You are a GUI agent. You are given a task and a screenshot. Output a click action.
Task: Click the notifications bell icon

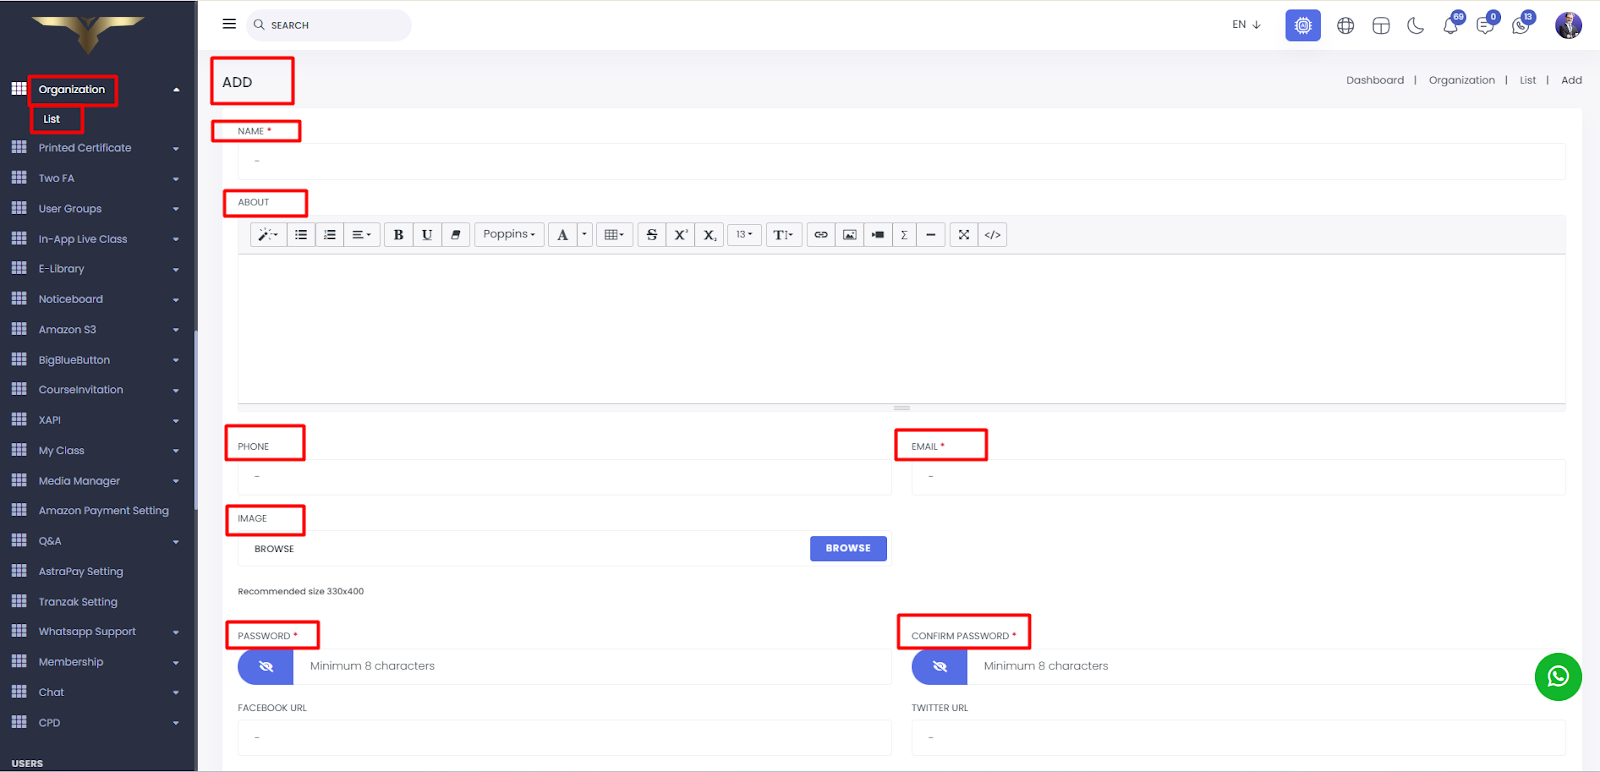click(1450, 26)
